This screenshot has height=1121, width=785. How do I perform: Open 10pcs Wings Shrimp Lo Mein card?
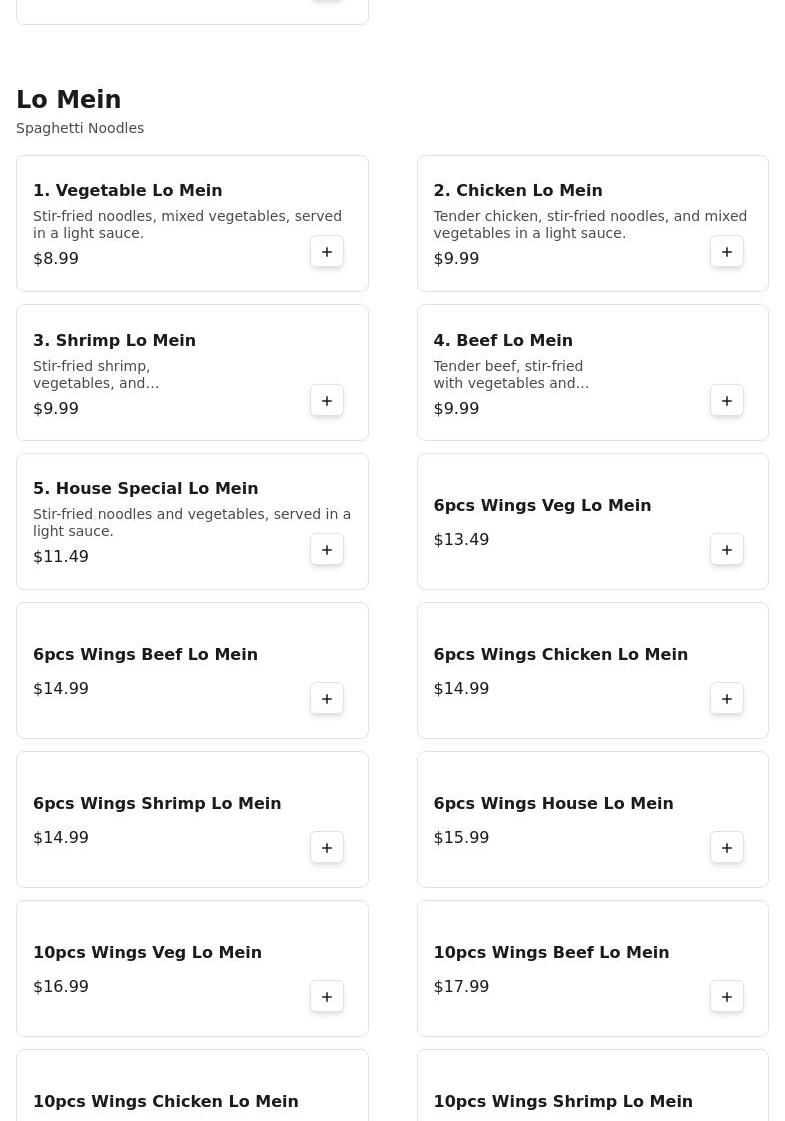(563, 1101)
